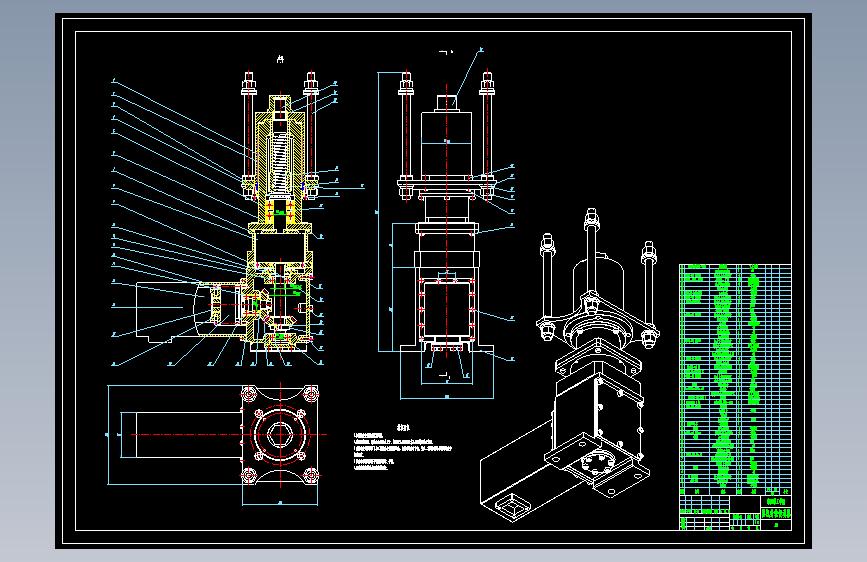
Task: Click the side elevation view with red centerline
Action: click(x=447, y=224)
